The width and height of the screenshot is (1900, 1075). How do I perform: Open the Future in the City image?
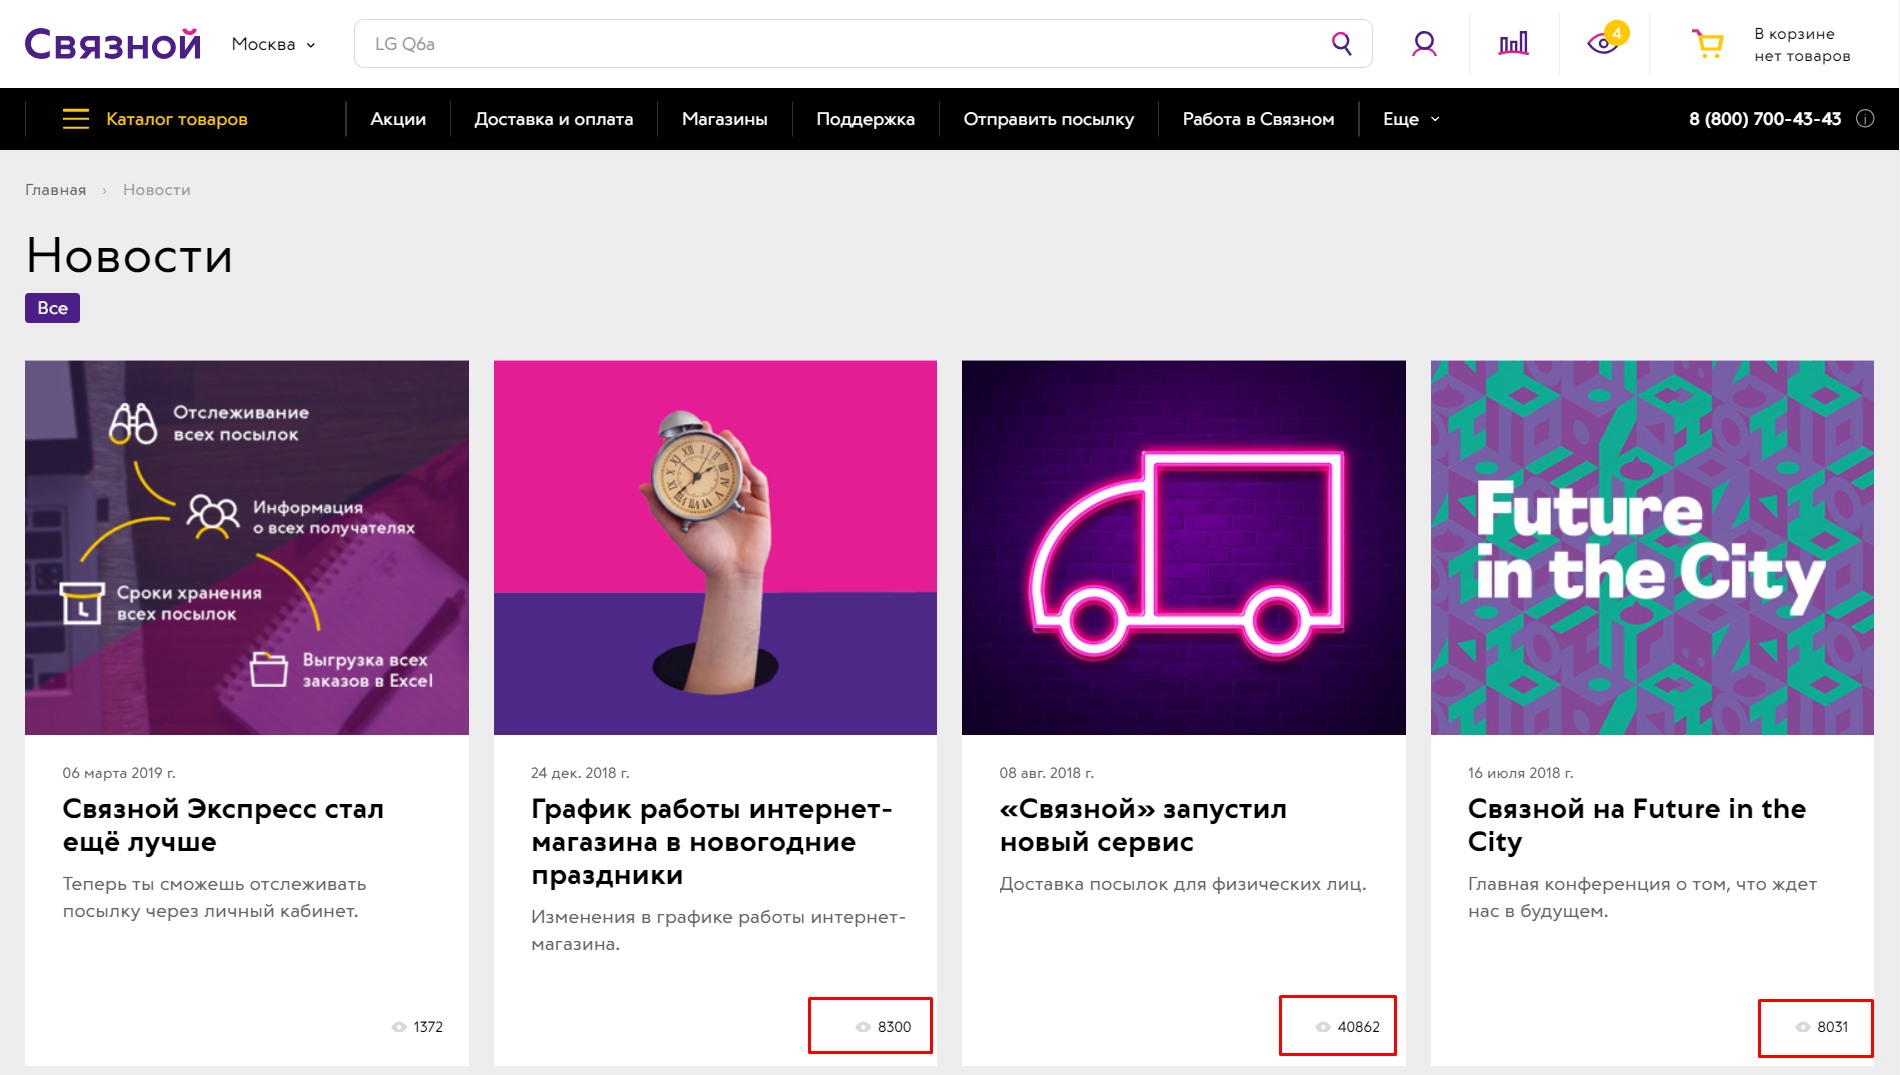1652,548
